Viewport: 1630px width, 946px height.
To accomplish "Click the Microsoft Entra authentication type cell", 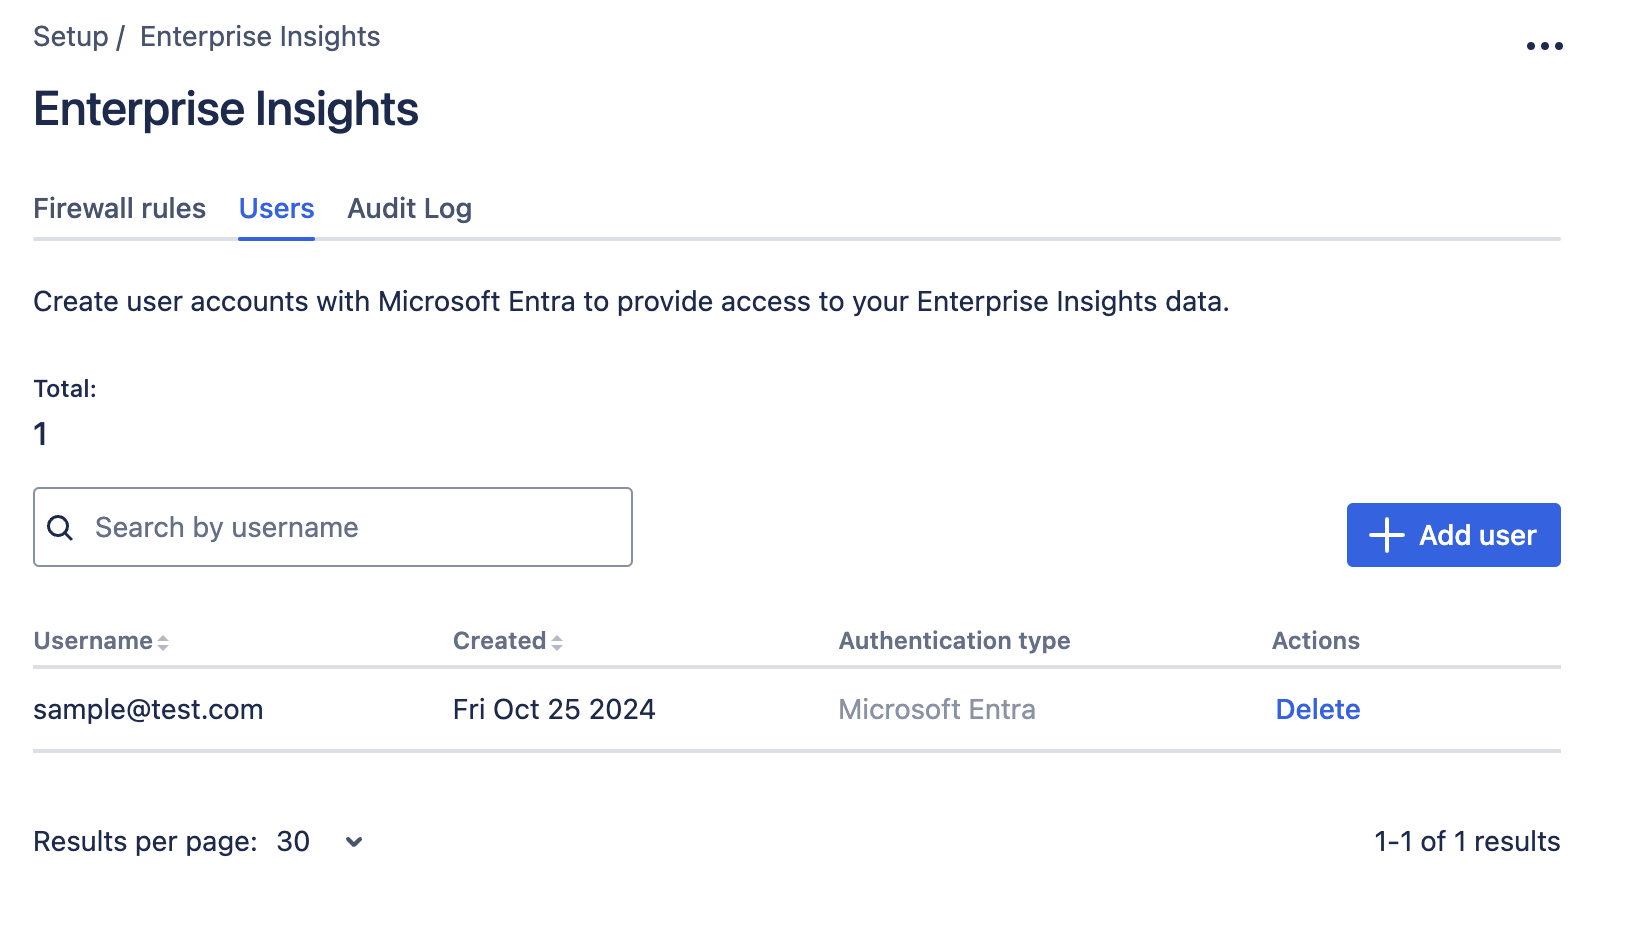I will point(936,710).
